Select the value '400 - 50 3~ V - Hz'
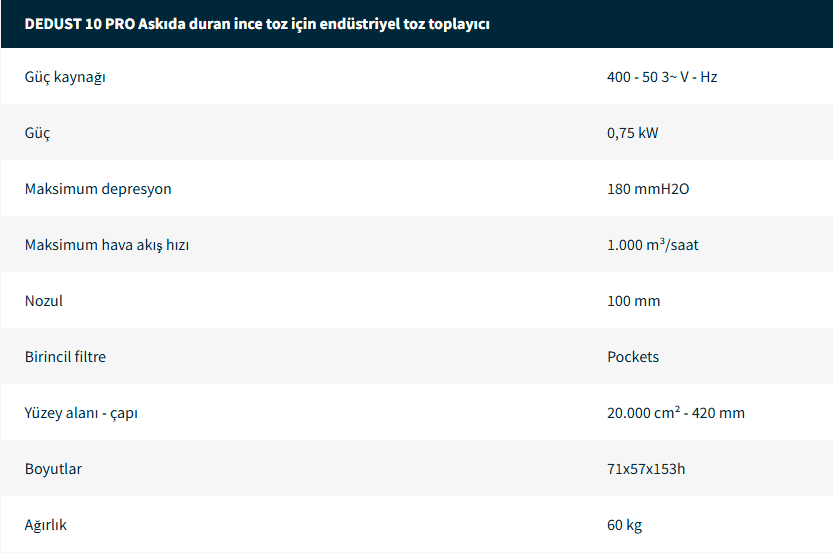 (662, 77)
